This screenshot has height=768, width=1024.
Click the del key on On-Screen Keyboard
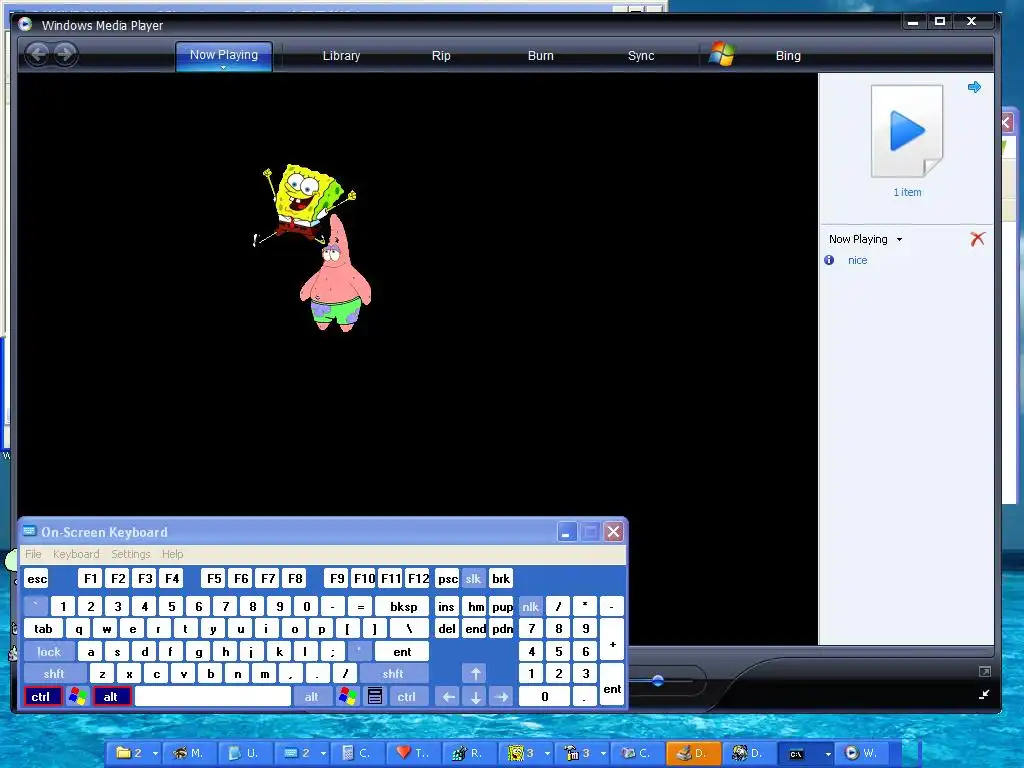447,629
